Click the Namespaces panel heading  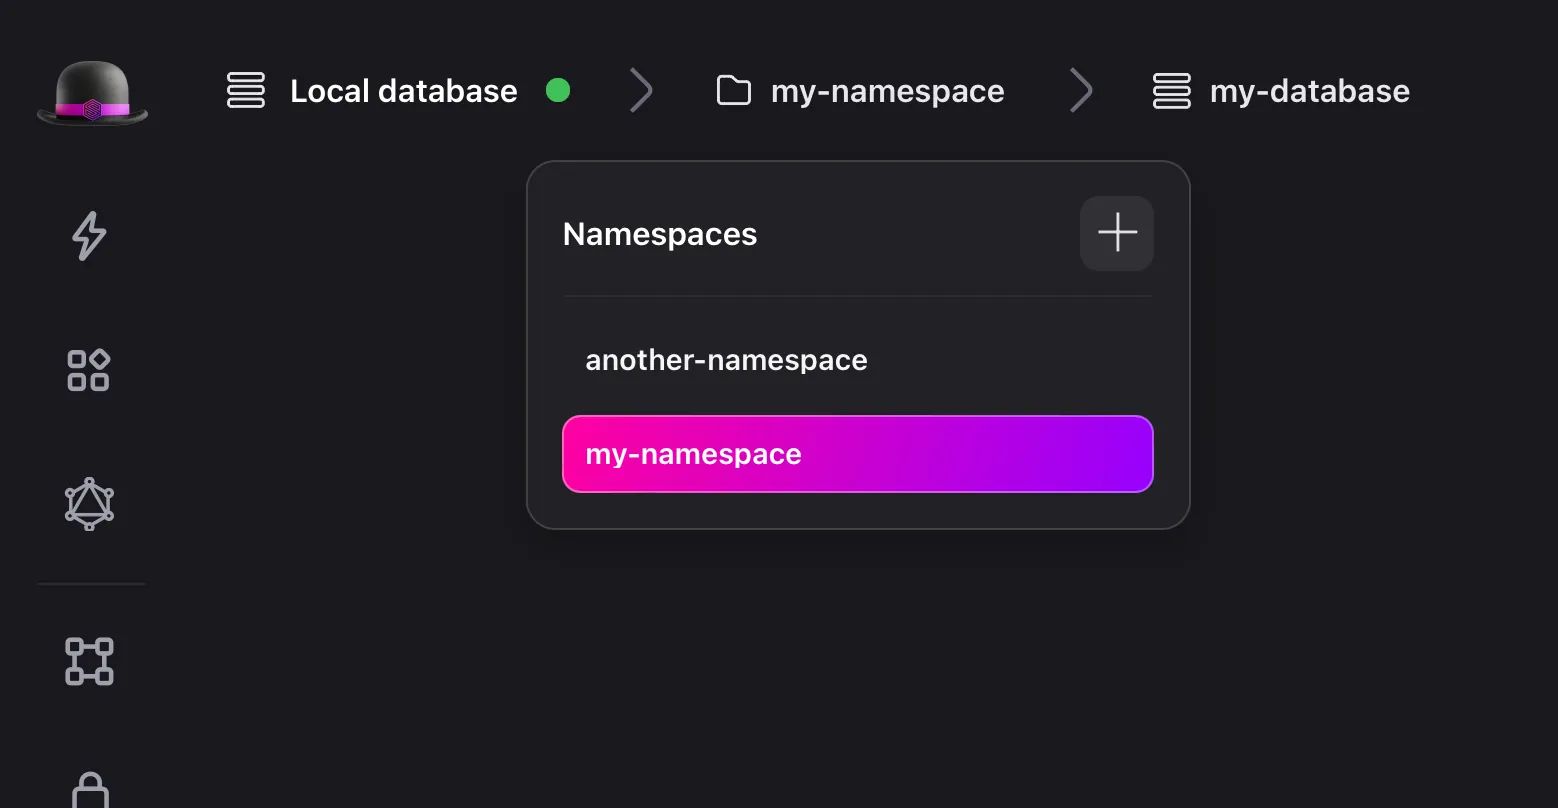(x=660, y=234)
